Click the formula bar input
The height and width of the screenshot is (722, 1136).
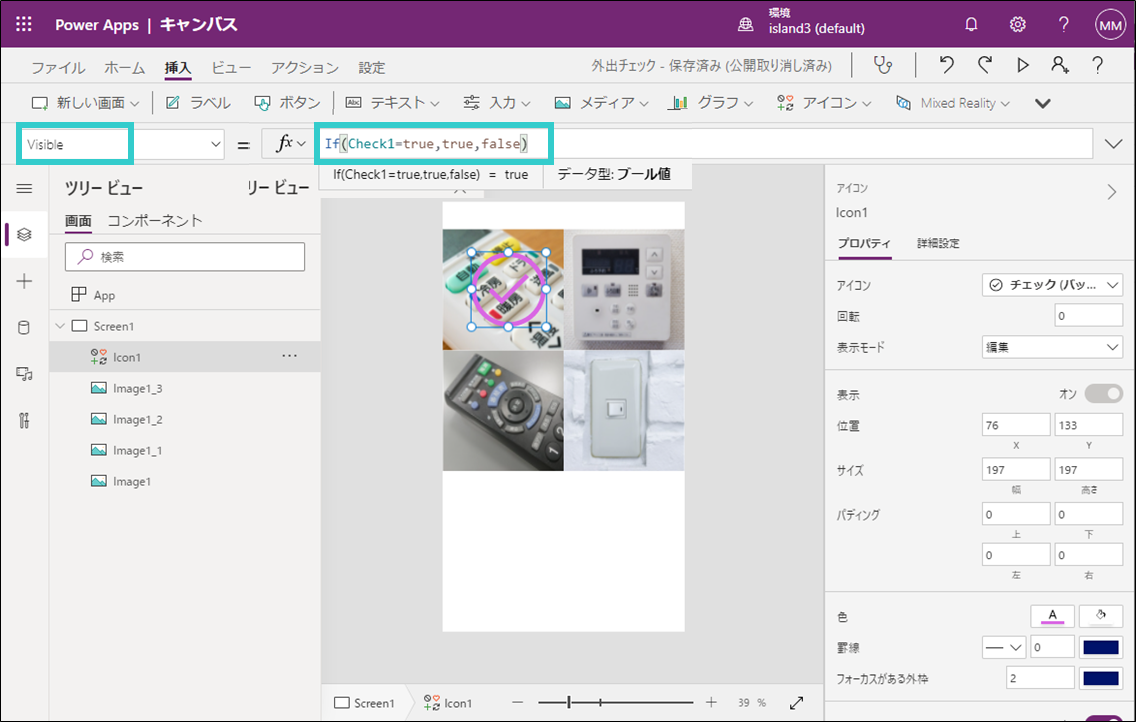pos(706,144)
